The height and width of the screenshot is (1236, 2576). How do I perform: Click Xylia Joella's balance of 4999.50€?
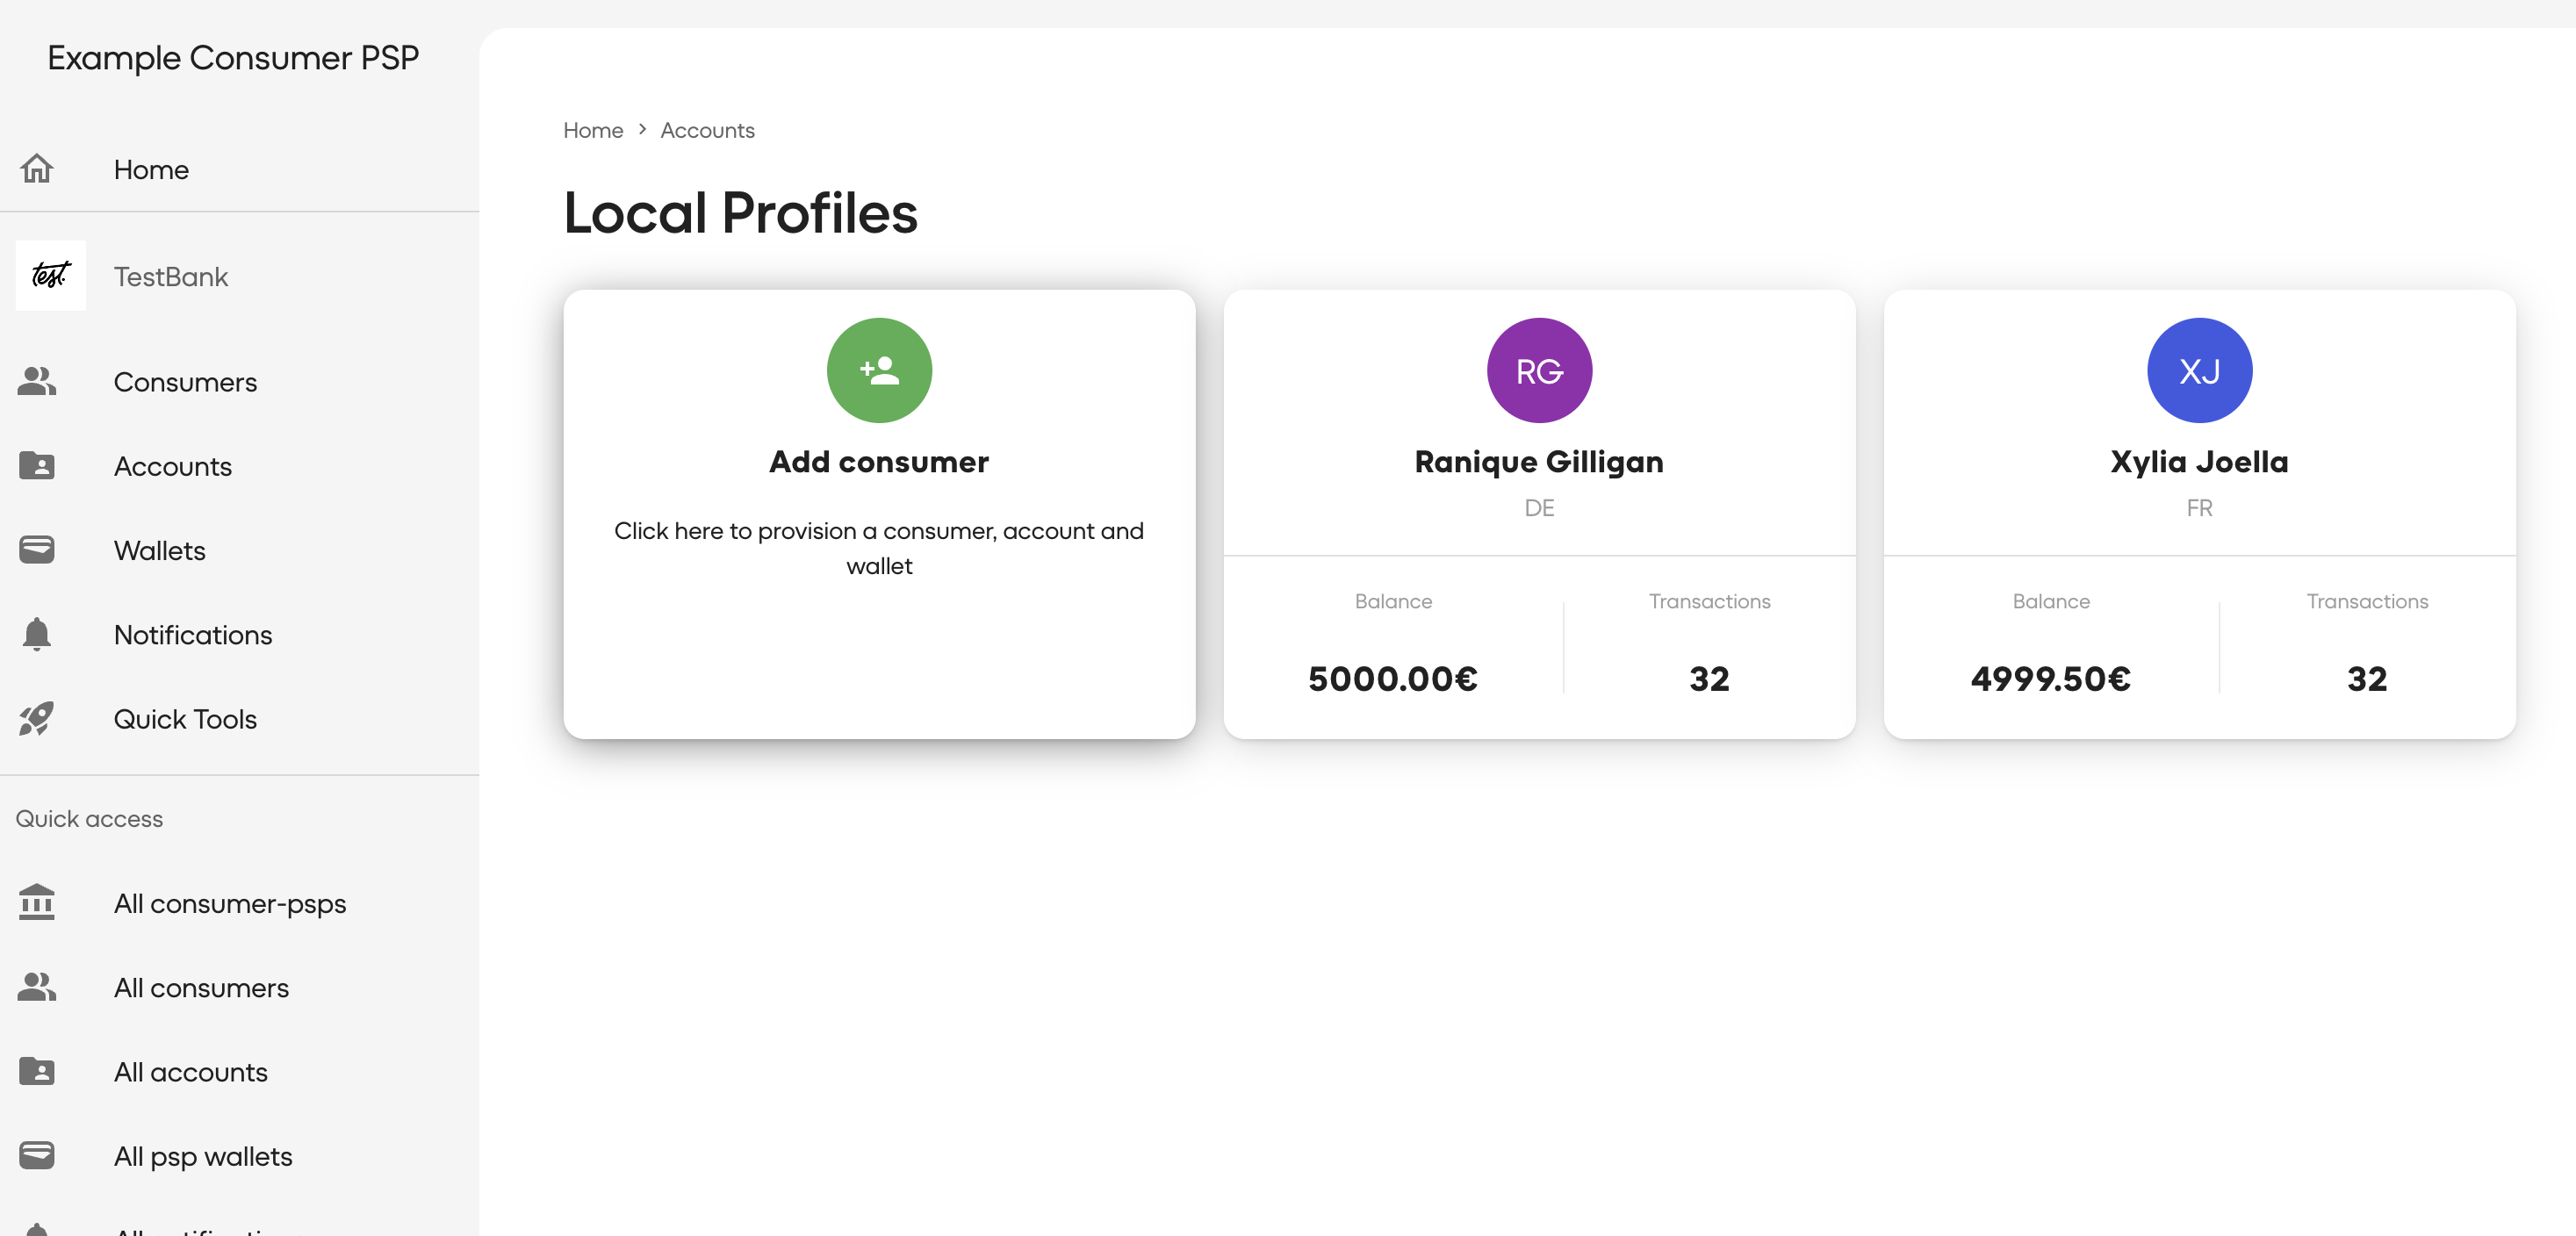click(x=2050, y=679)
